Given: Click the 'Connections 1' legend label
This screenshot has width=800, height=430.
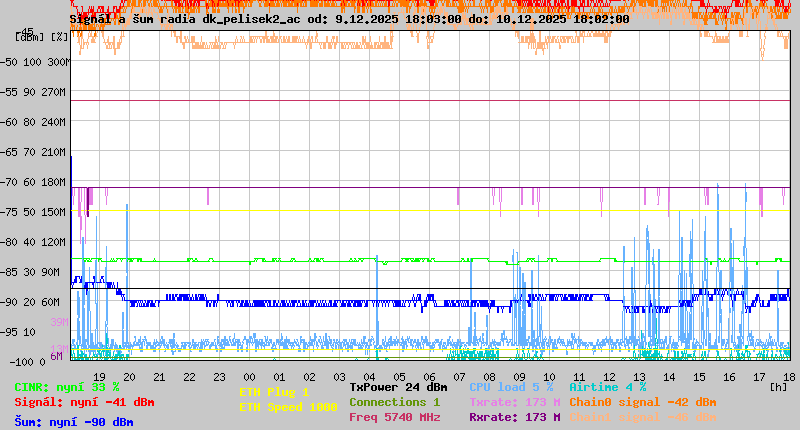Looking at the screenshot, I should pyautogui.click(x=394, y=402).
